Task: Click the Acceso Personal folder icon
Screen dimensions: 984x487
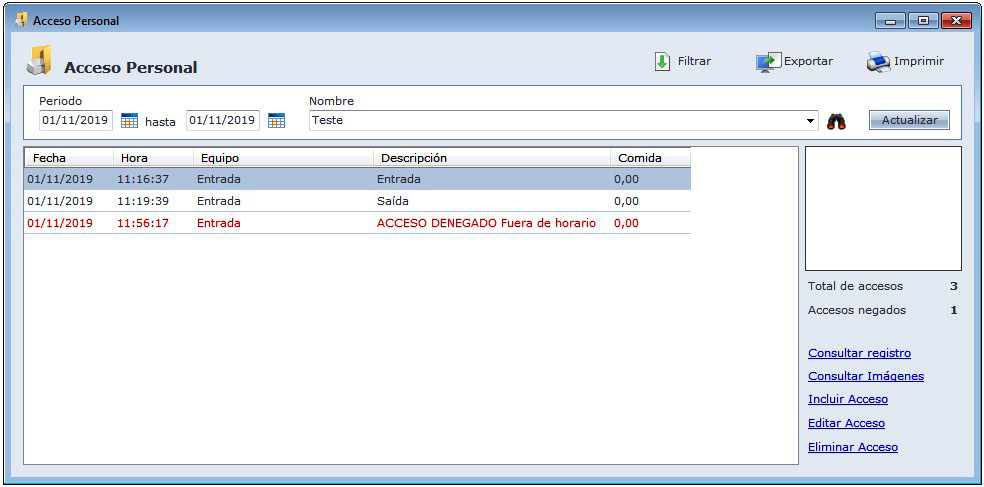Action: [x=39, y=62]
